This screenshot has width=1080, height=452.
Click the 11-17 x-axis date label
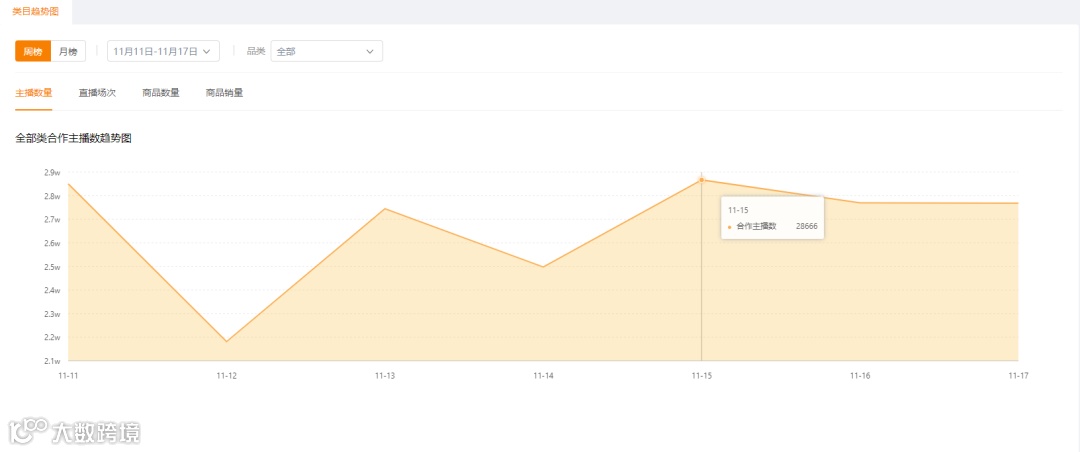[1017, 375]
